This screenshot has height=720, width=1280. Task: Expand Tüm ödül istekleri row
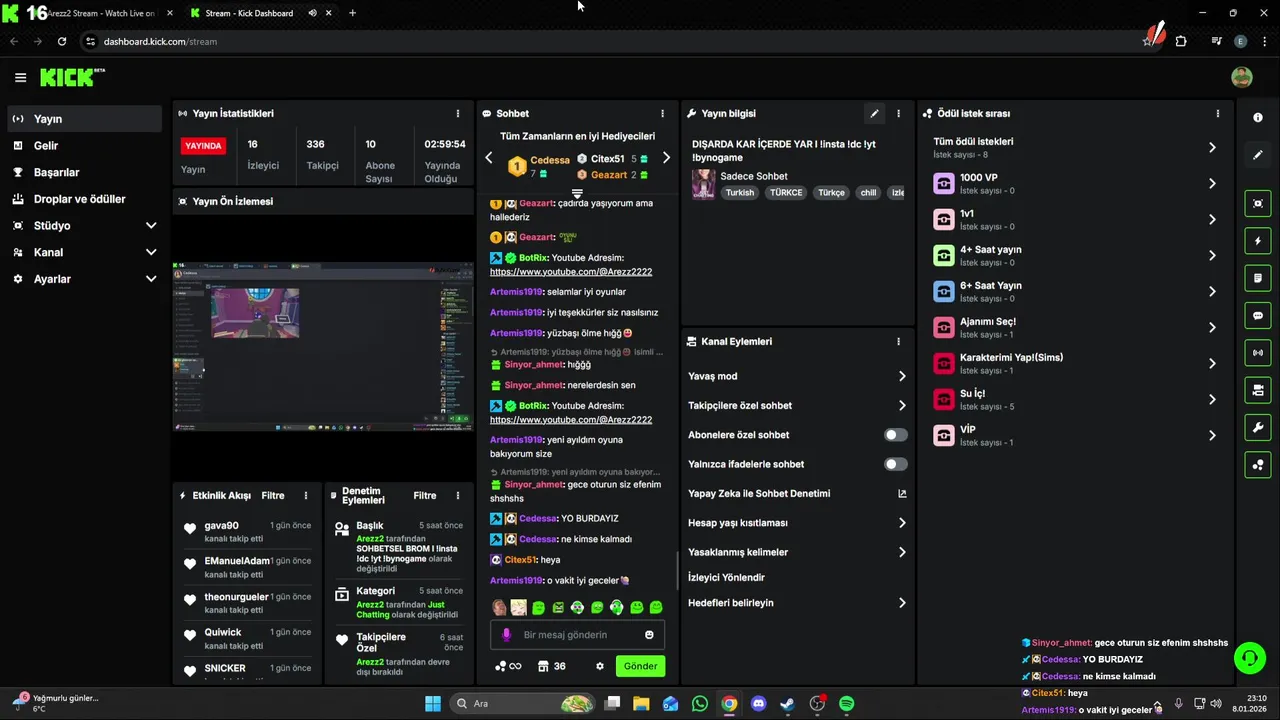click(x=1076, y=147)
